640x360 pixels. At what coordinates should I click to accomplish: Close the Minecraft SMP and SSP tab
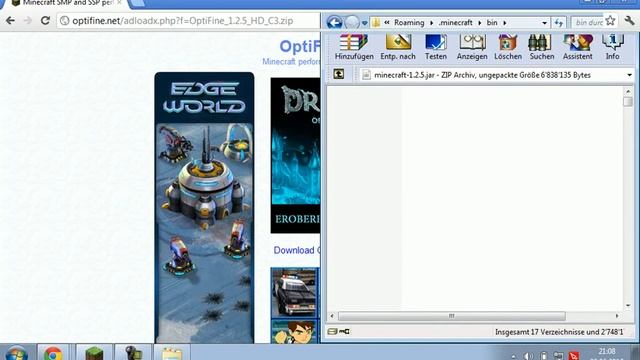(119, 3)
